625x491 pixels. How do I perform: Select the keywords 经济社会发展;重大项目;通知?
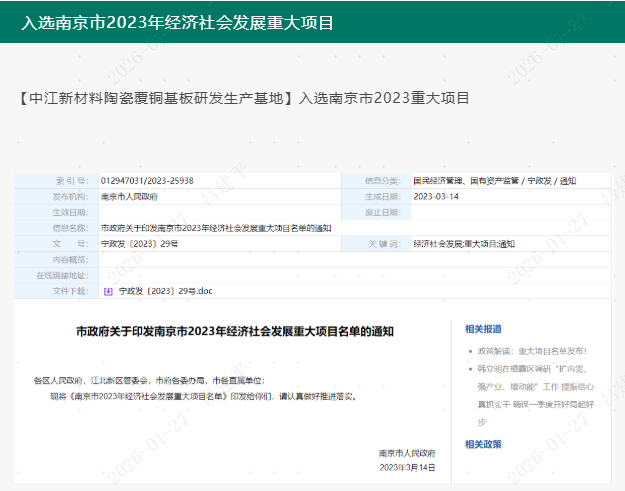(x=464, y=244)
